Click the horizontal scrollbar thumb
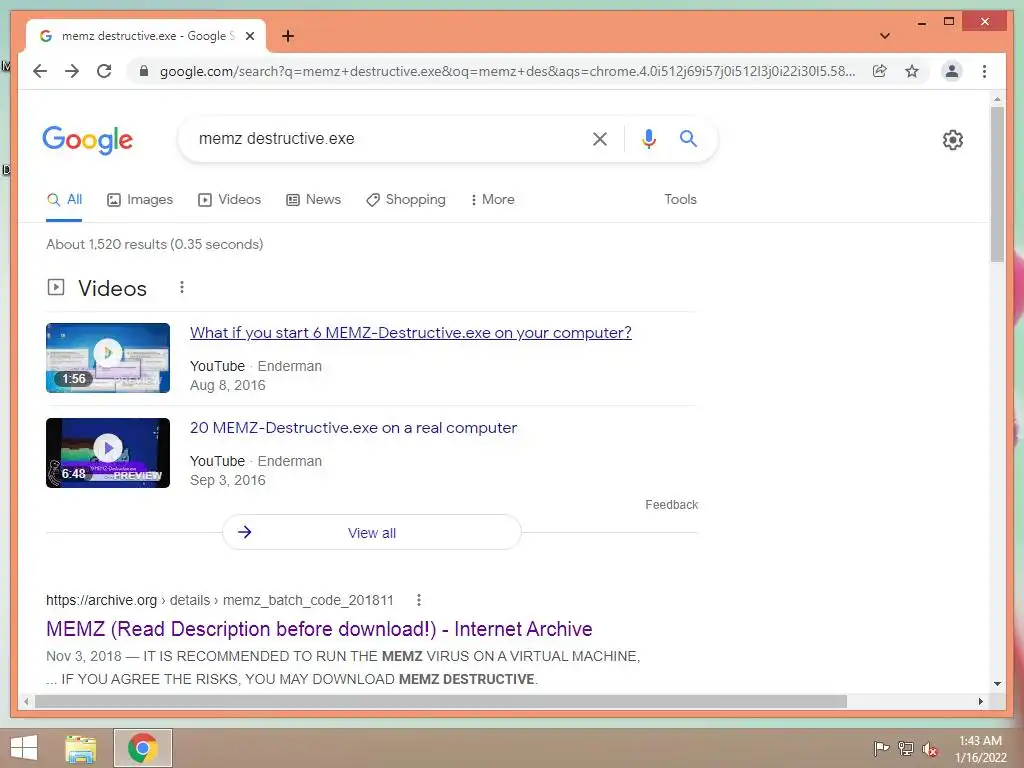 (441, 701)
